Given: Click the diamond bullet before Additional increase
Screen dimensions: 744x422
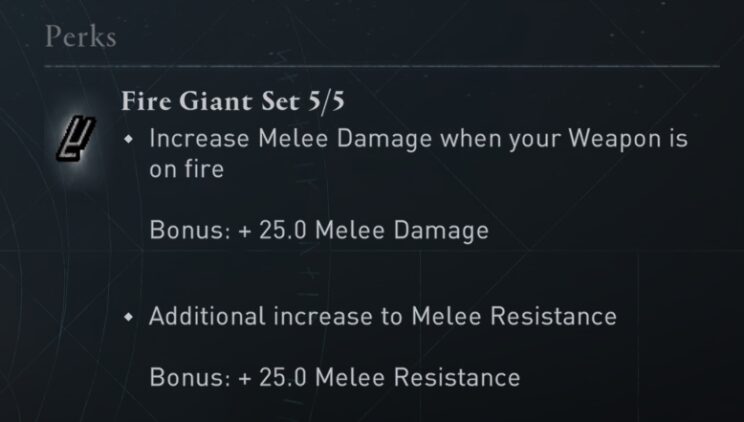Looking at the screenshot, I should (128, 317).
